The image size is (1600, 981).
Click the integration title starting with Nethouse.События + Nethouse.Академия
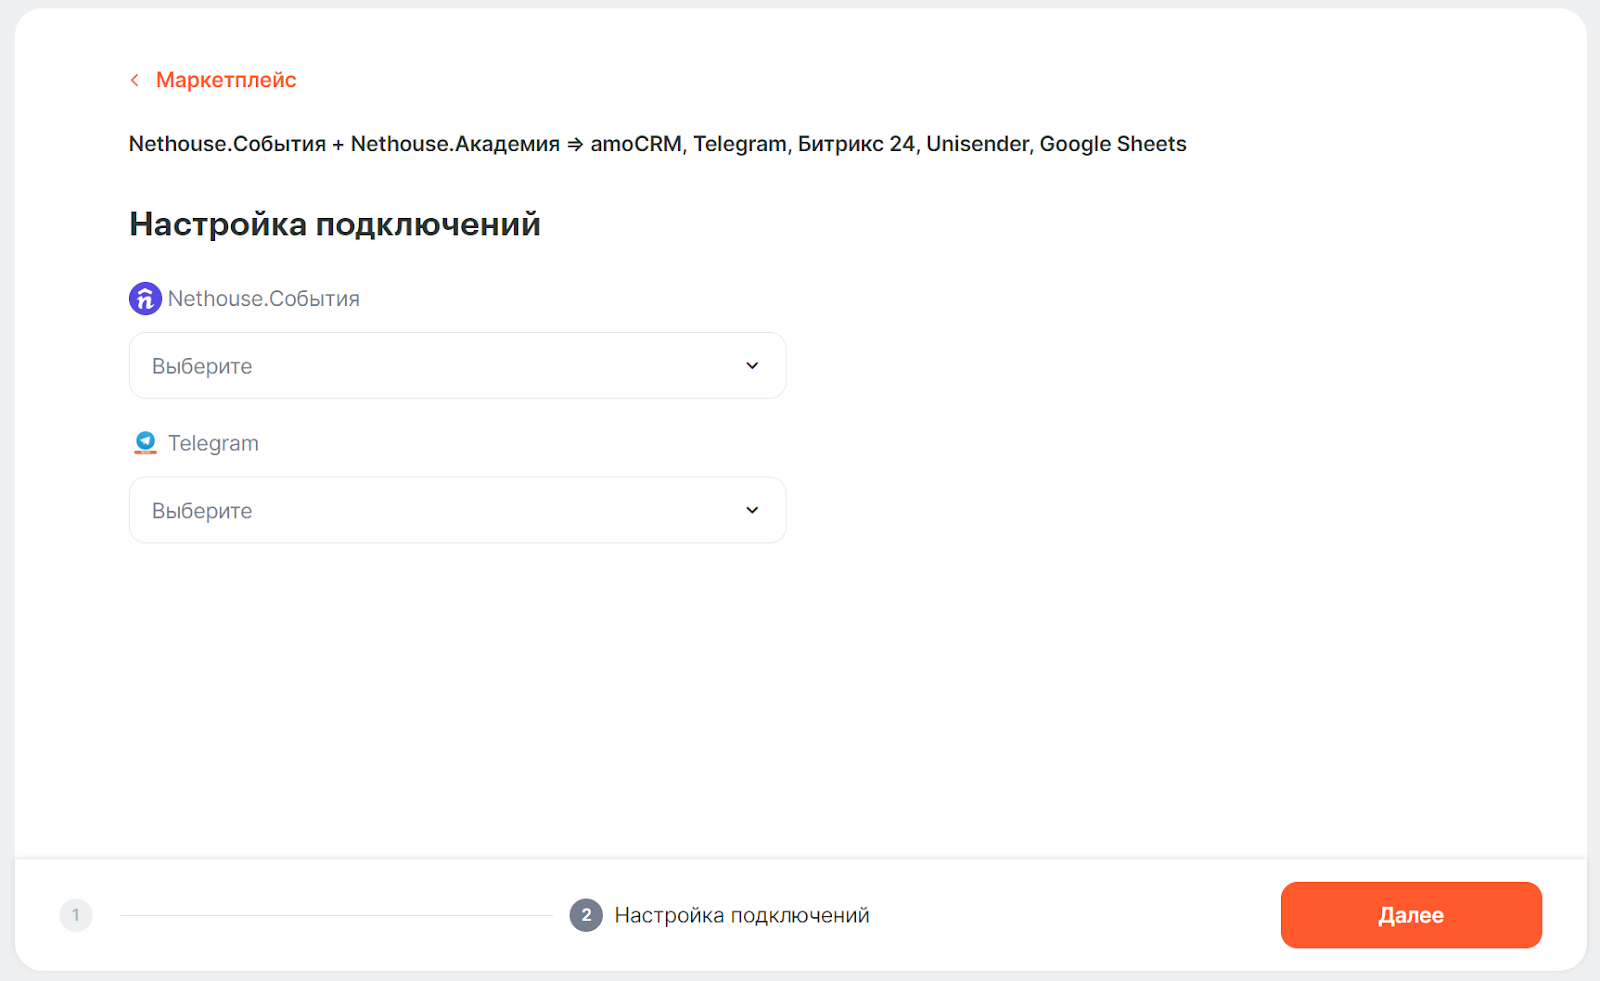point(657,144)
